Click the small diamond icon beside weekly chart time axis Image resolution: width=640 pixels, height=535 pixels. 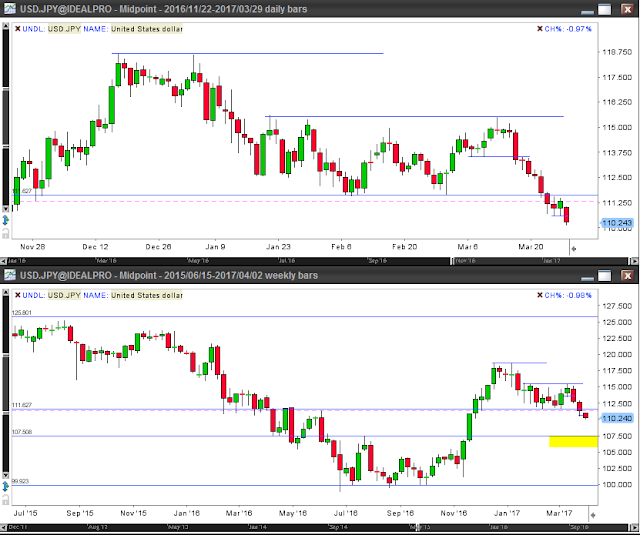tap(593, 515)
